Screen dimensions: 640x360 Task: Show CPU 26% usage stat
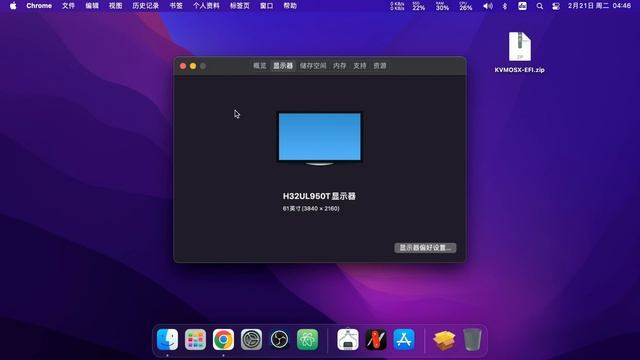(x=466, y=6)
